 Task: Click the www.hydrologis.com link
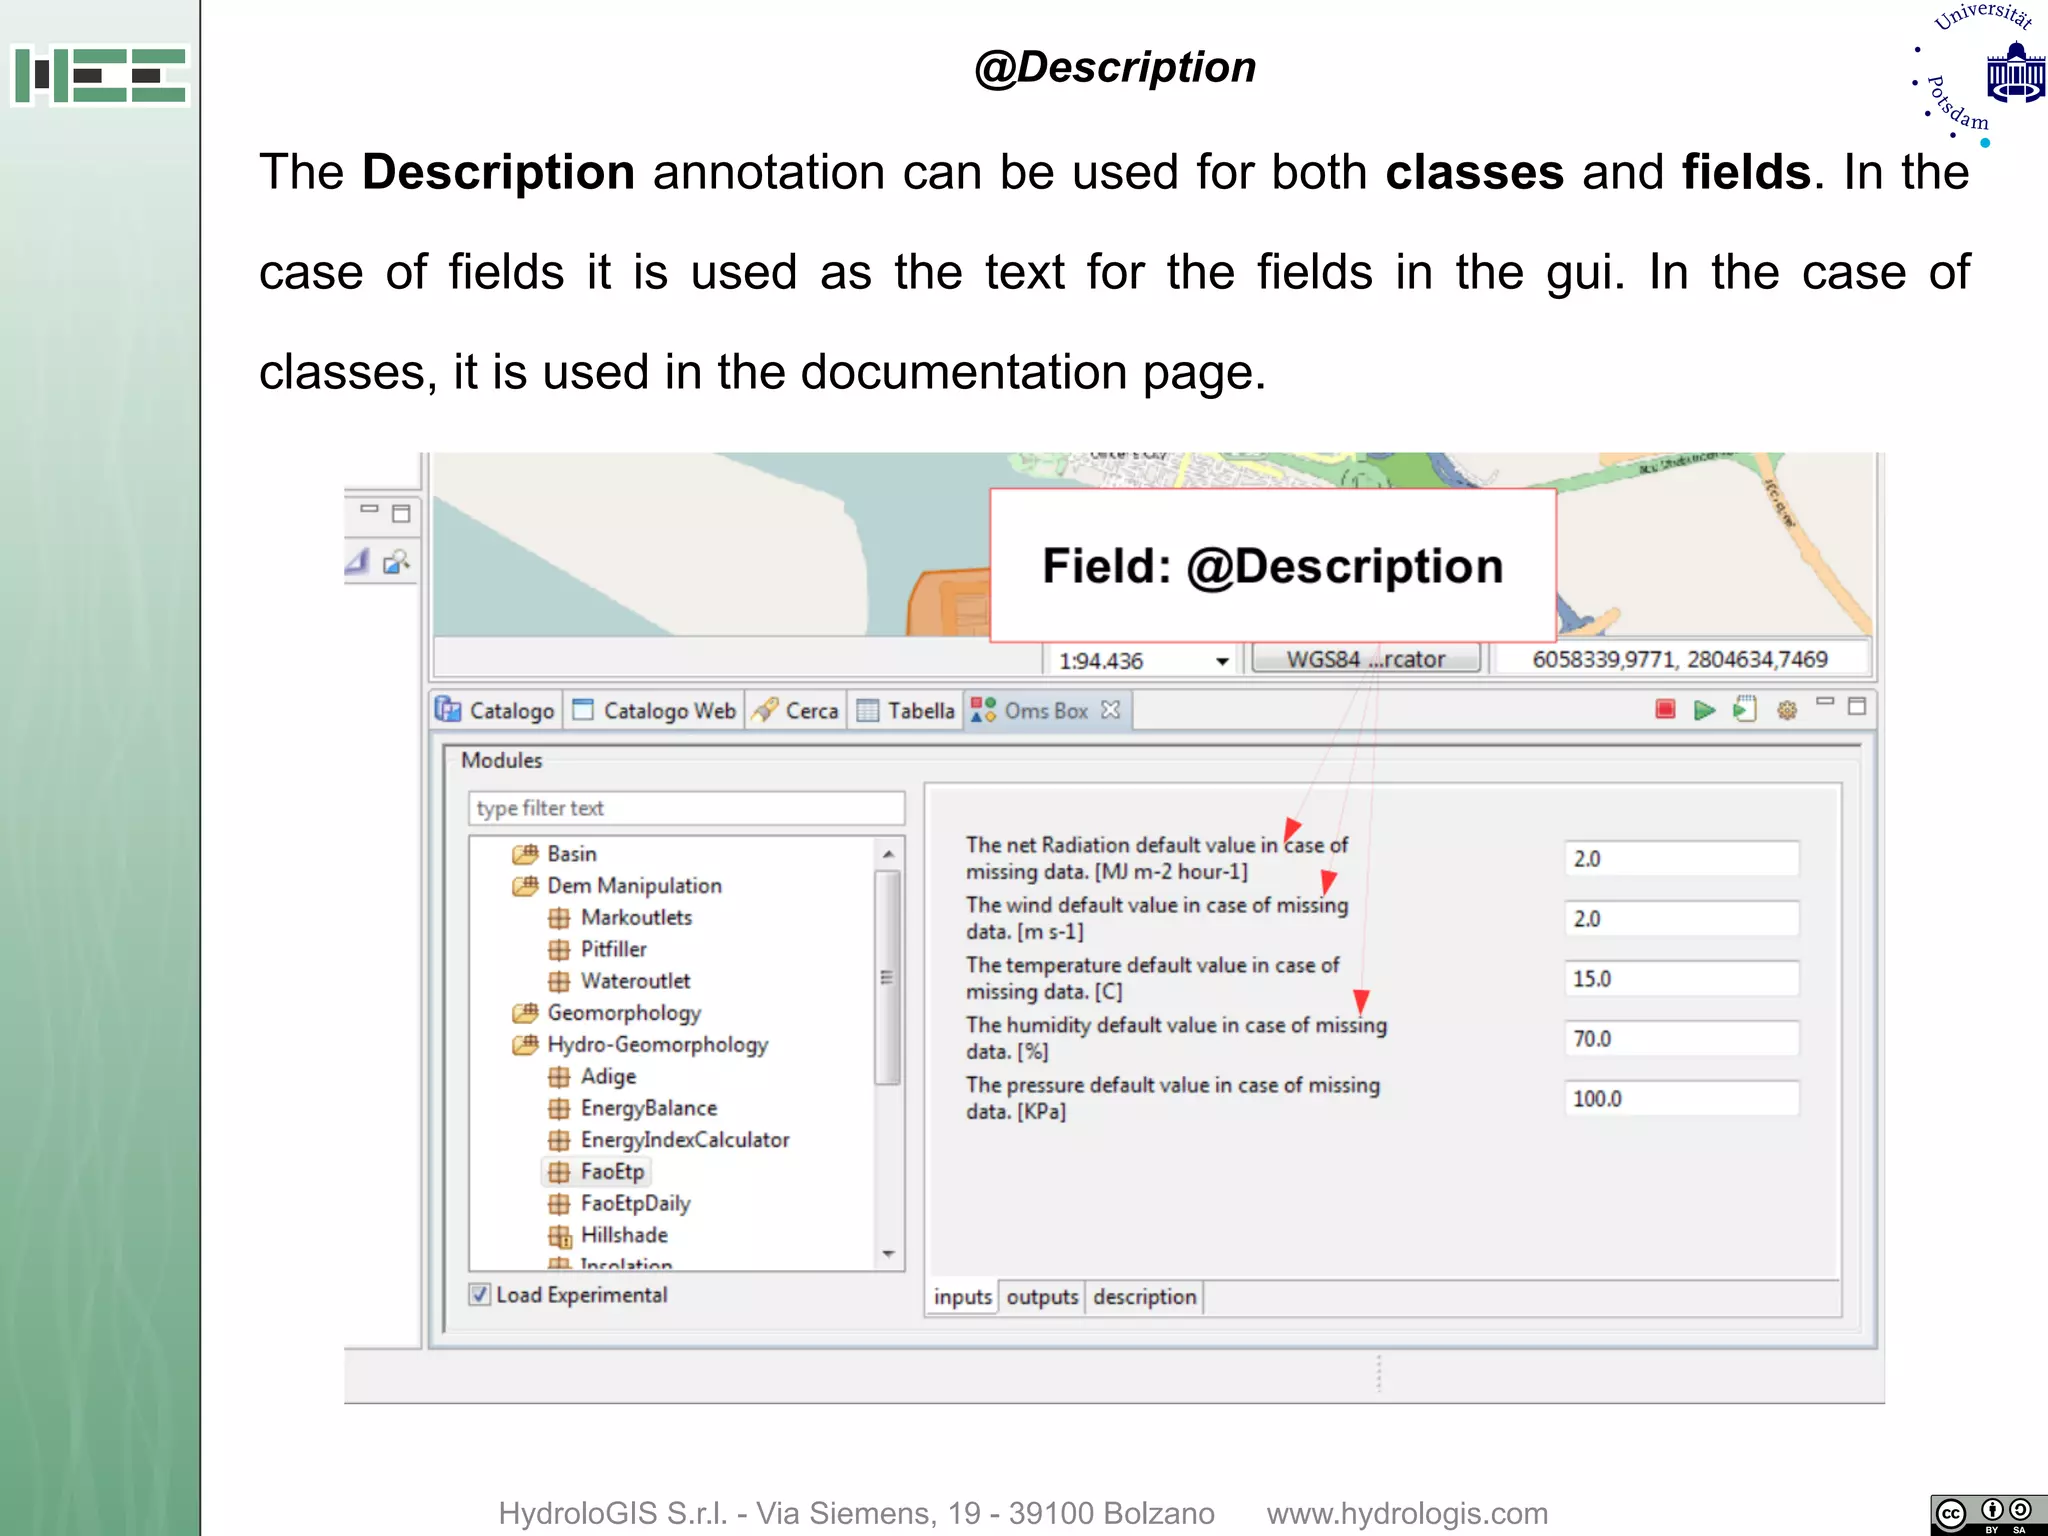(x=1407, y=1513)
